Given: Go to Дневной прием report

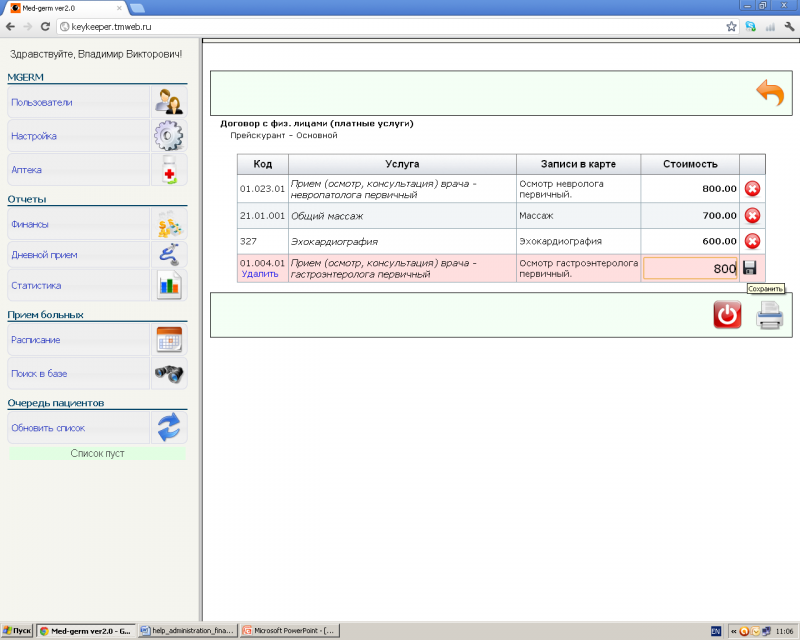Looking at the screenshot, I should point(78,255).
